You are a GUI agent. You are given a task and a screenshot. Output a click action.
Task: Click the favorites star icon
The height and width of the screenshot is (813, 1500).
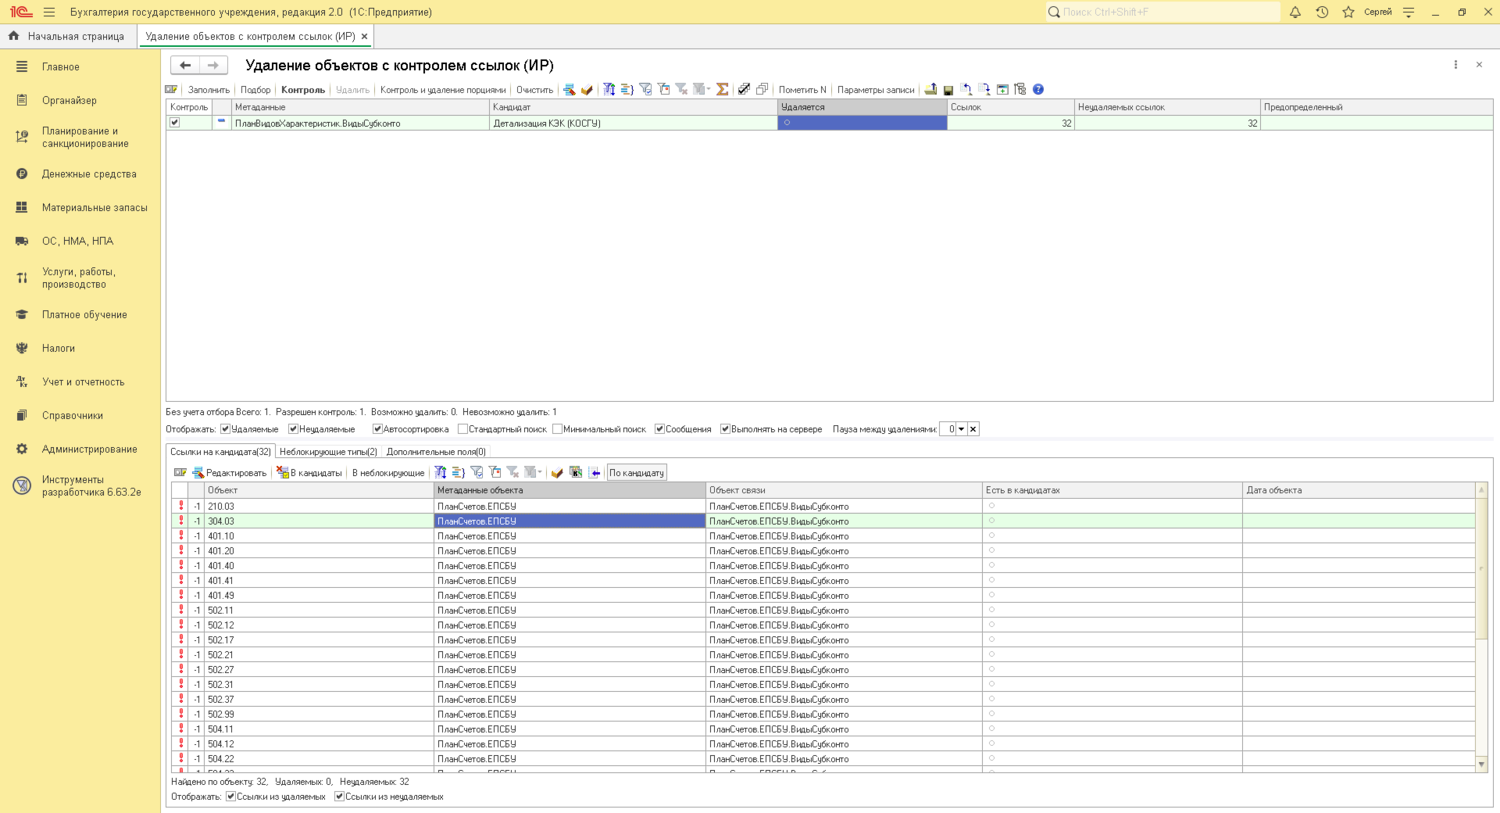(1348, 12)
